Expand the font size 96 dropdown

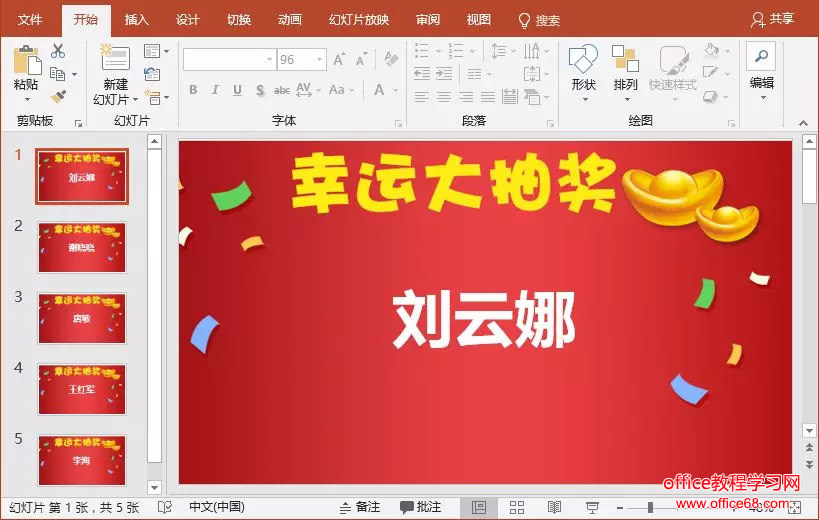click(319, 60)
